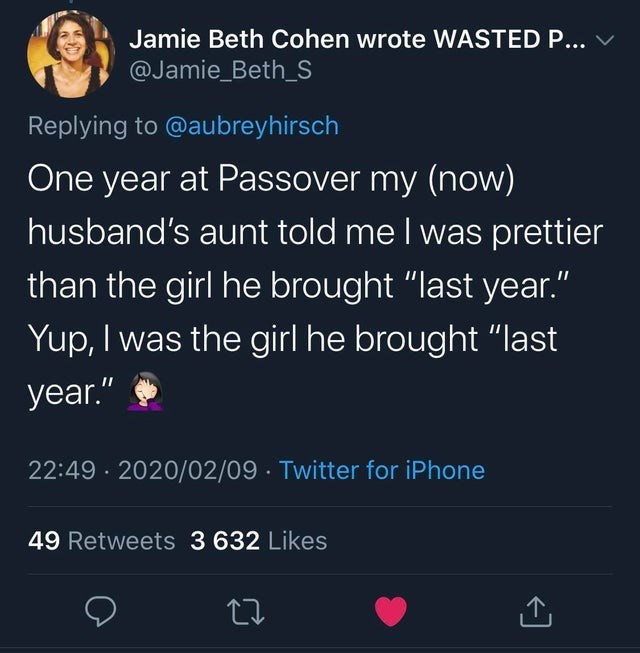Screen dimensions: 640x653
Task: Click the word "prettier" in the tweet
Action: click(x=544, y=233)
